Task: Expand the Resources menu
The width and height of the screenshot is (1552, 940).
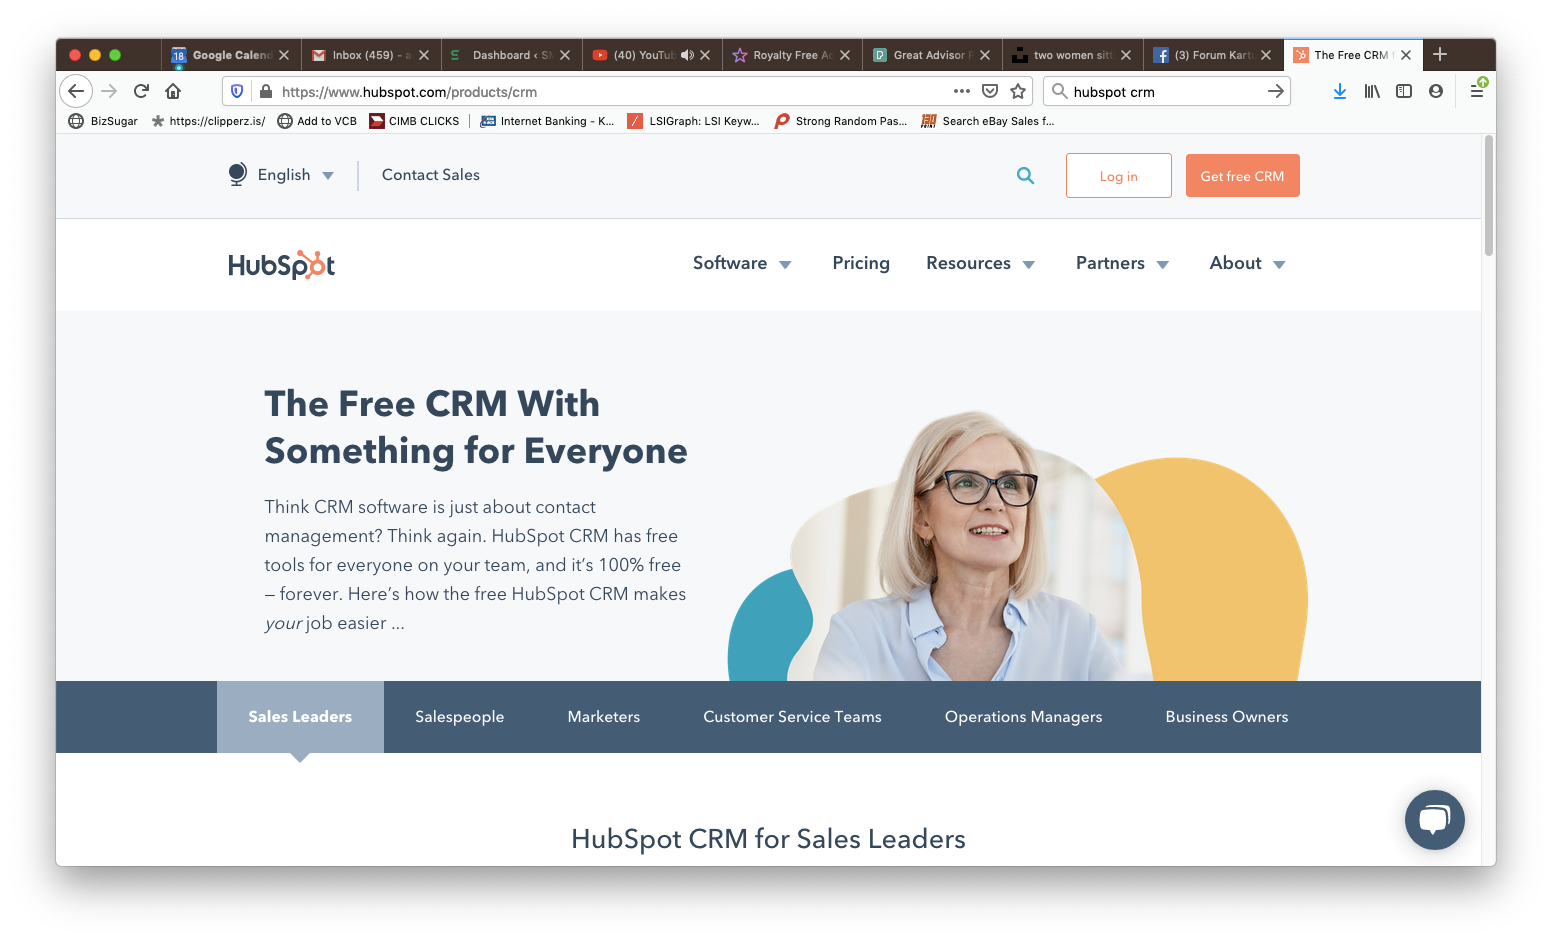Action: (x=980, y=263)
